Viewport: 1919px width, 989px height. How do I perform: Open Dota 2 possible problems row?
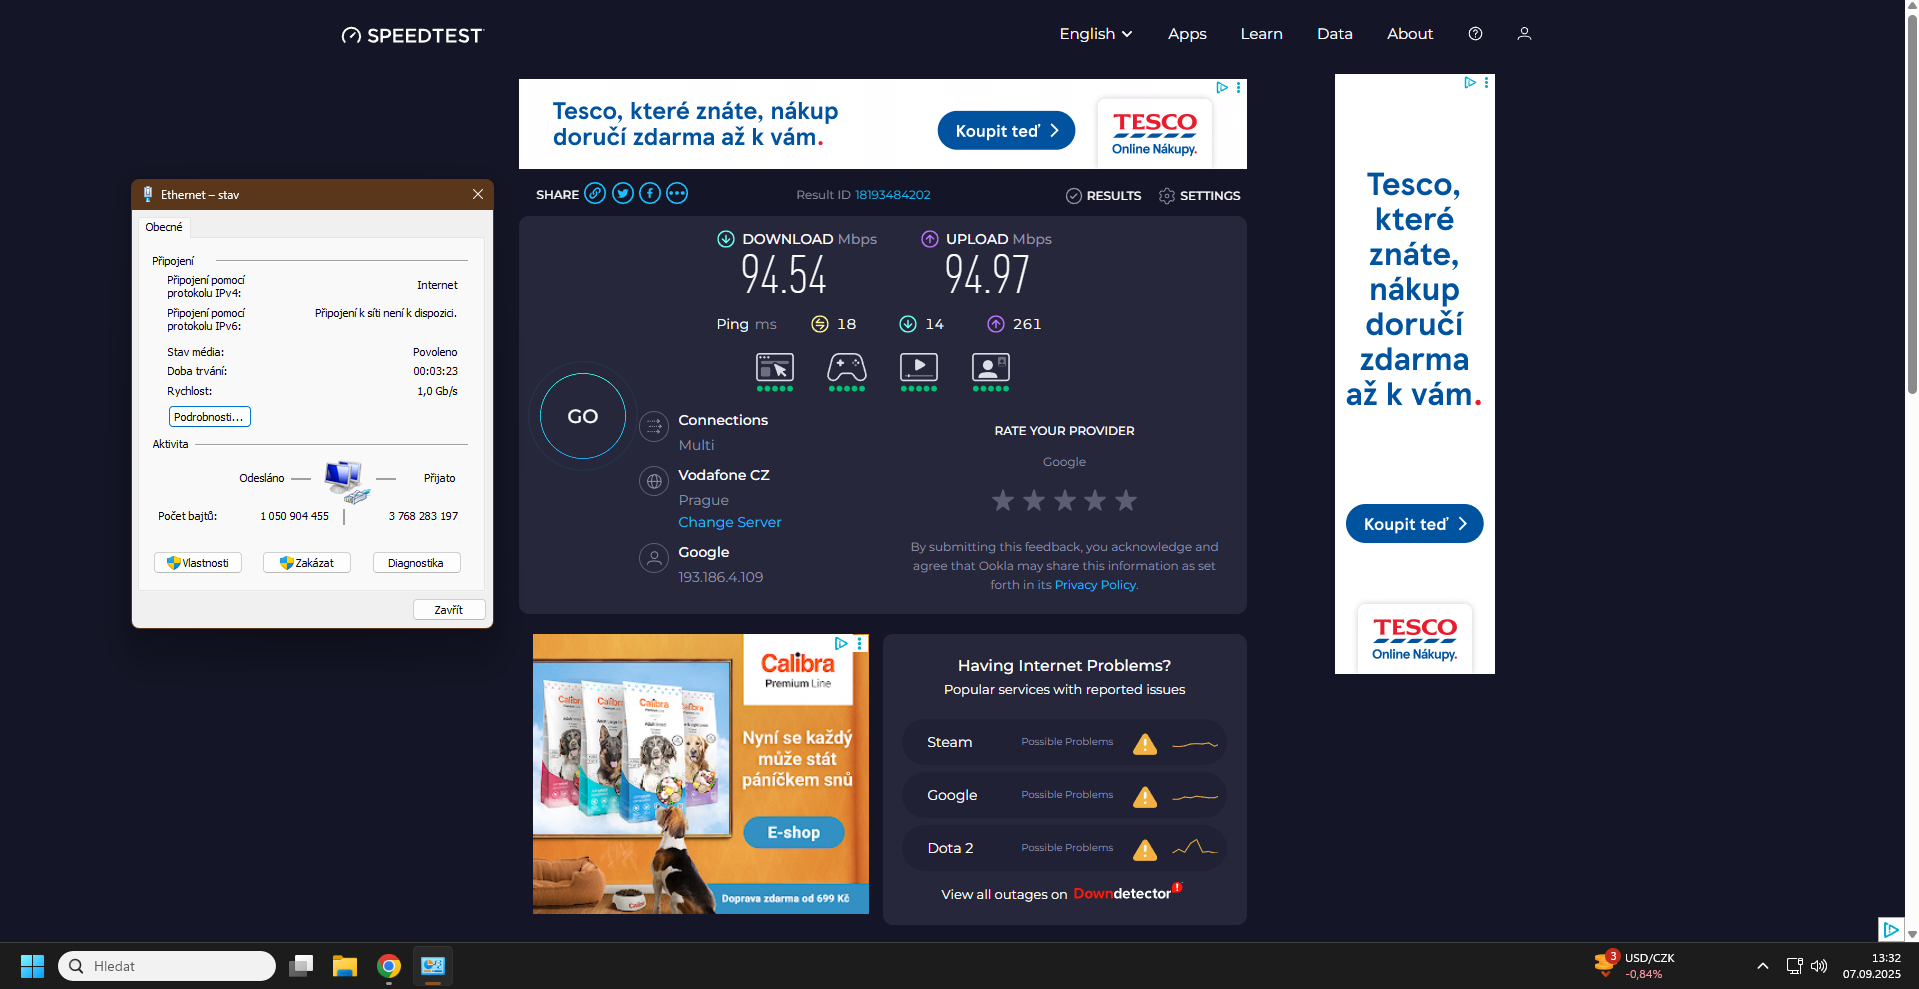coord(1064,848)
